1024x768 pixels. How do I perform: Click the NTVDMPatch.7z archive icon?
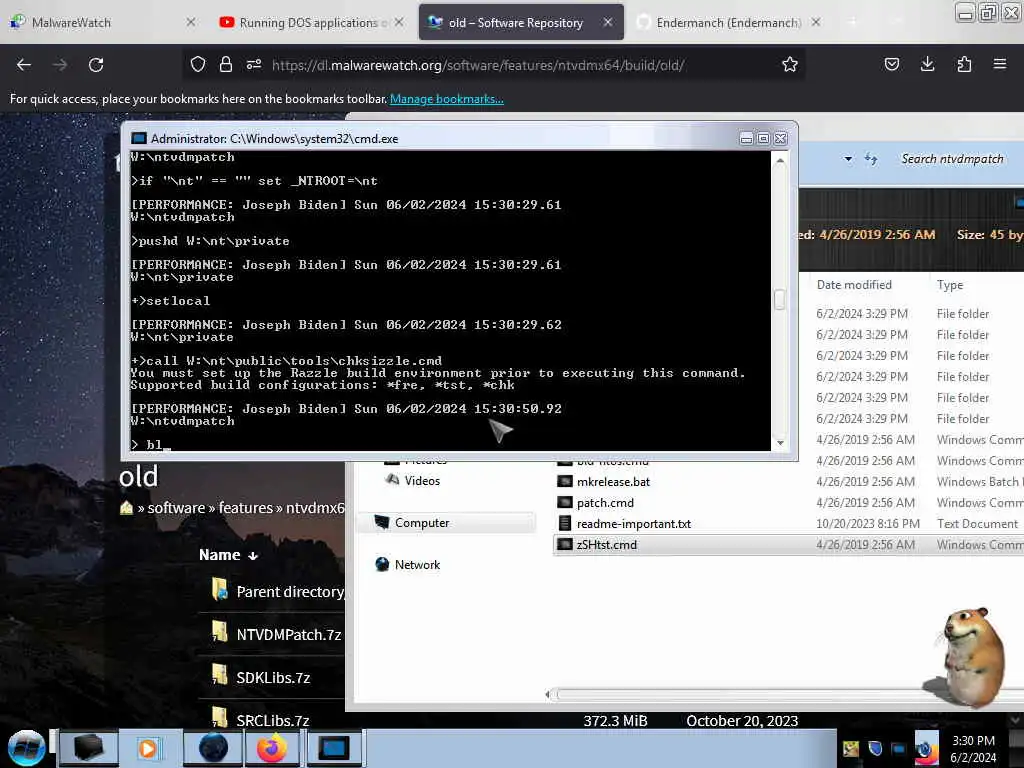pos(219,632)
